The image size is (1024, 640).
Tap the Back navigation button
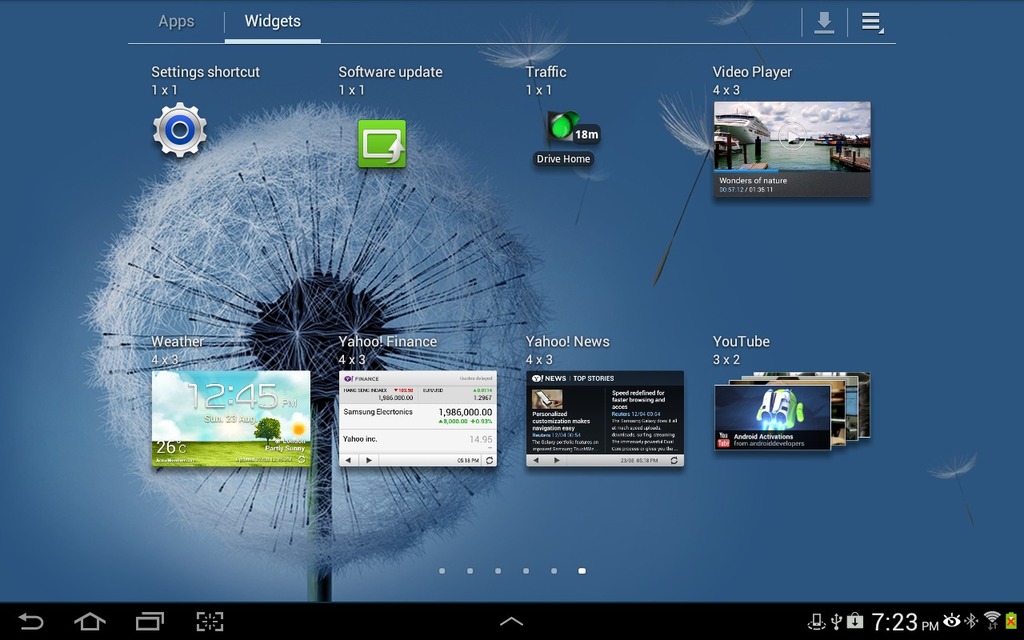pyautogui.click(x=30, y=621)
